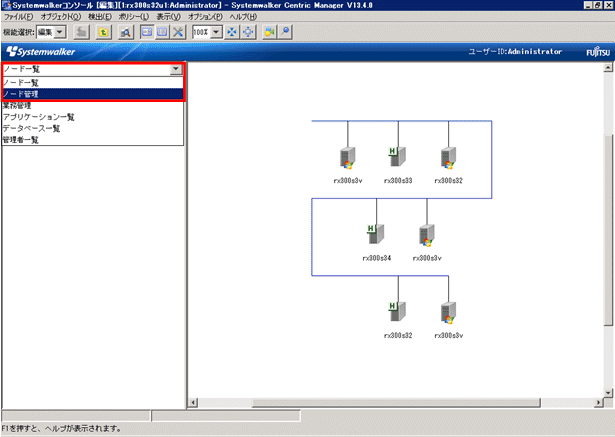Open the 検出(E) menu
The height and width of the screenshot is (437, 615).
[100, 17]
